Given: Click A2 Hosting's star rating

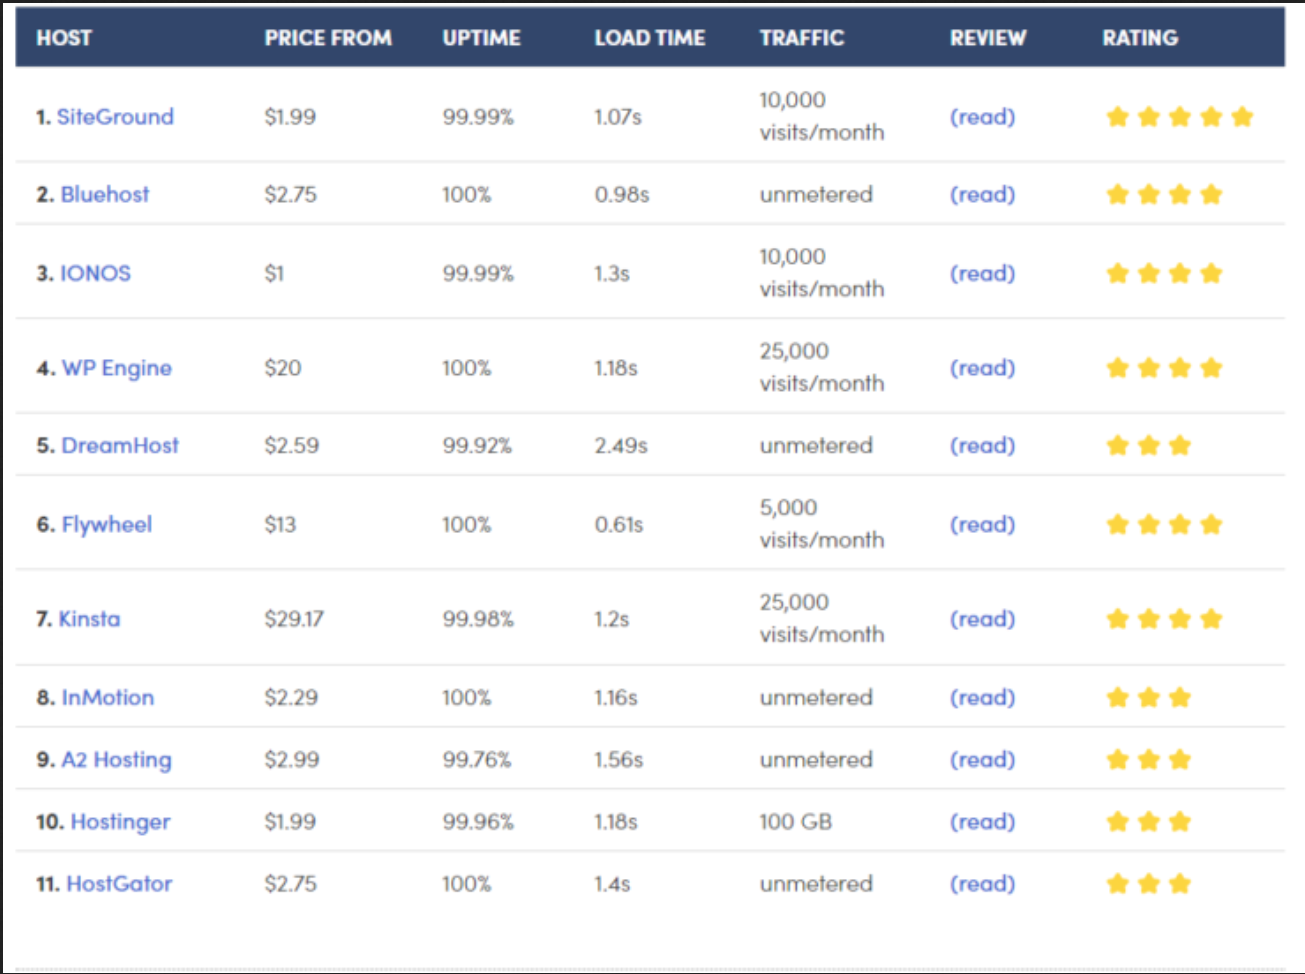Looking at the screenshot, I should pyautogui.click(x=1149, y=760).
